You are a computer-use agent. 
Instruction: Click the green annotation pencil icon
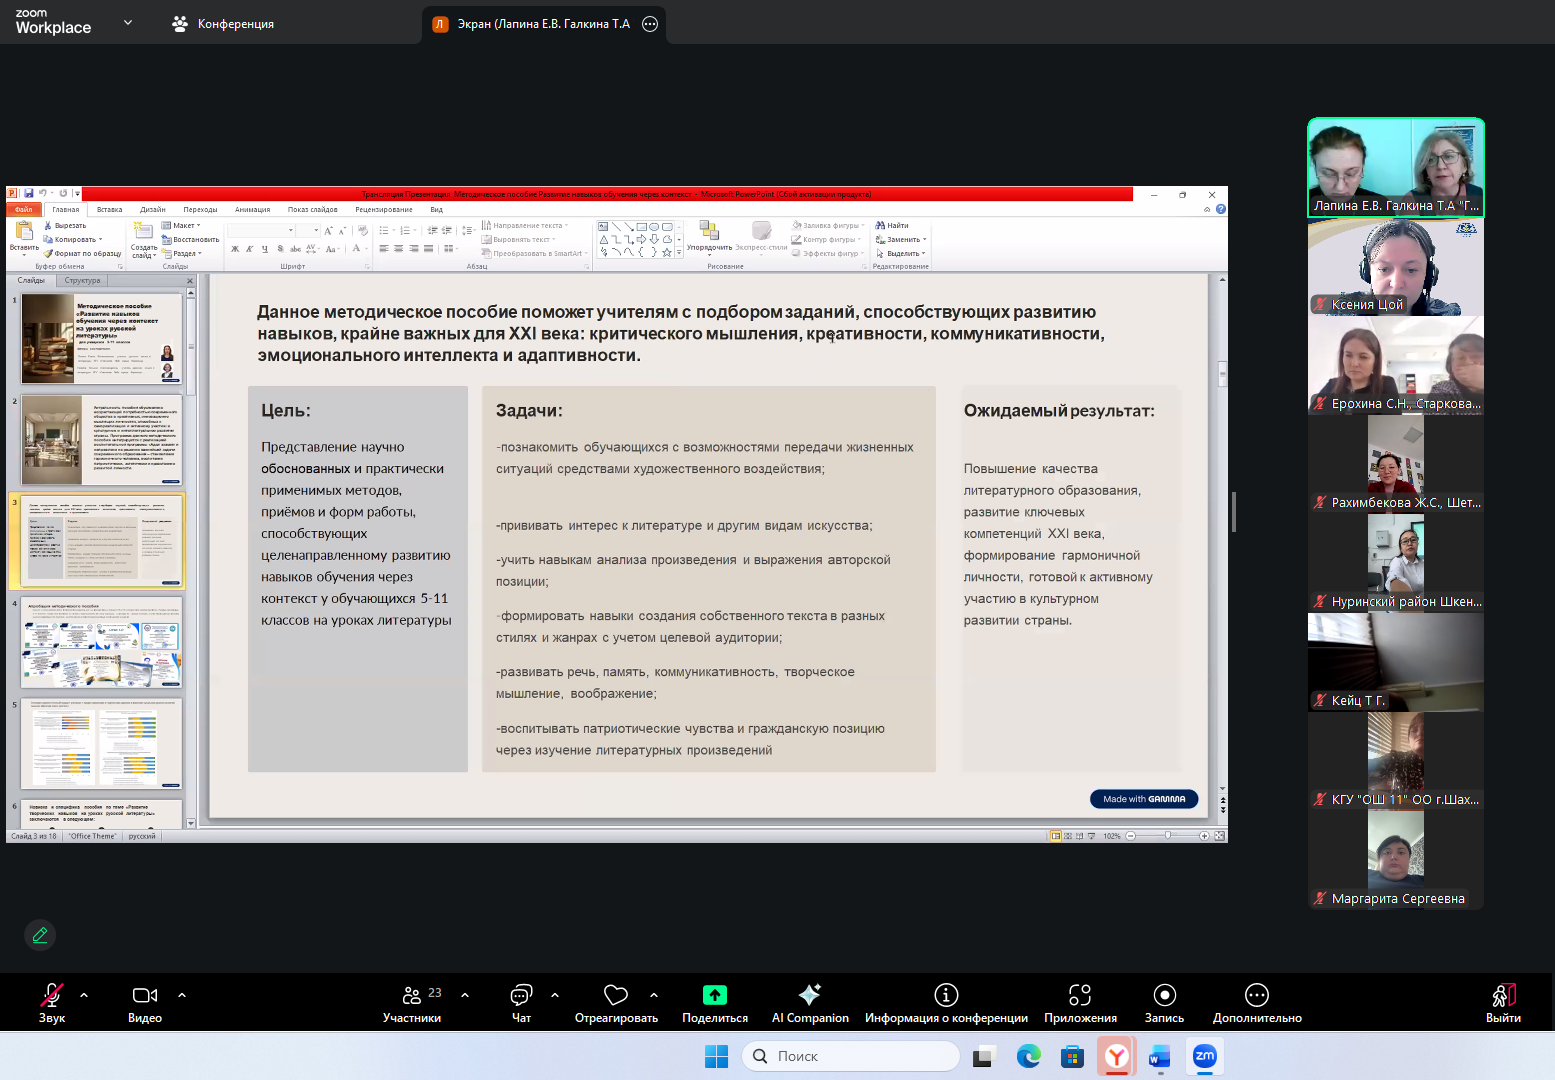click(x=40, y=935)
